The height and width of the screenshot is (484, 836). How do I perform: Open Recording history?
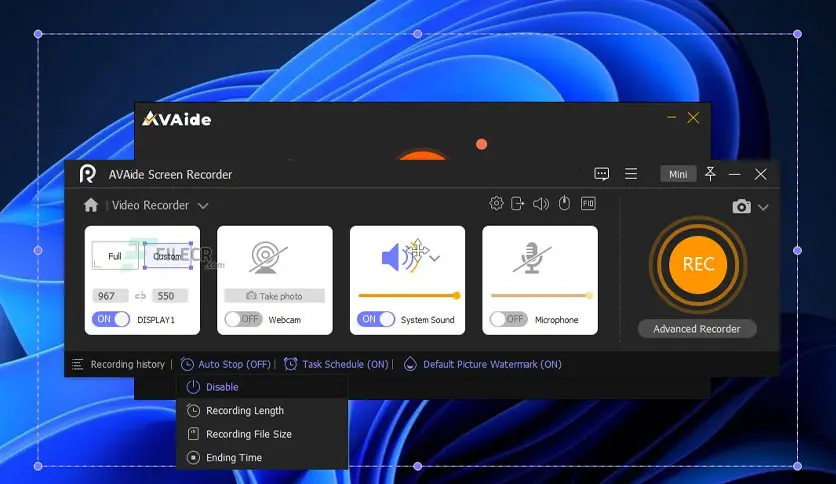coord(127,365)
